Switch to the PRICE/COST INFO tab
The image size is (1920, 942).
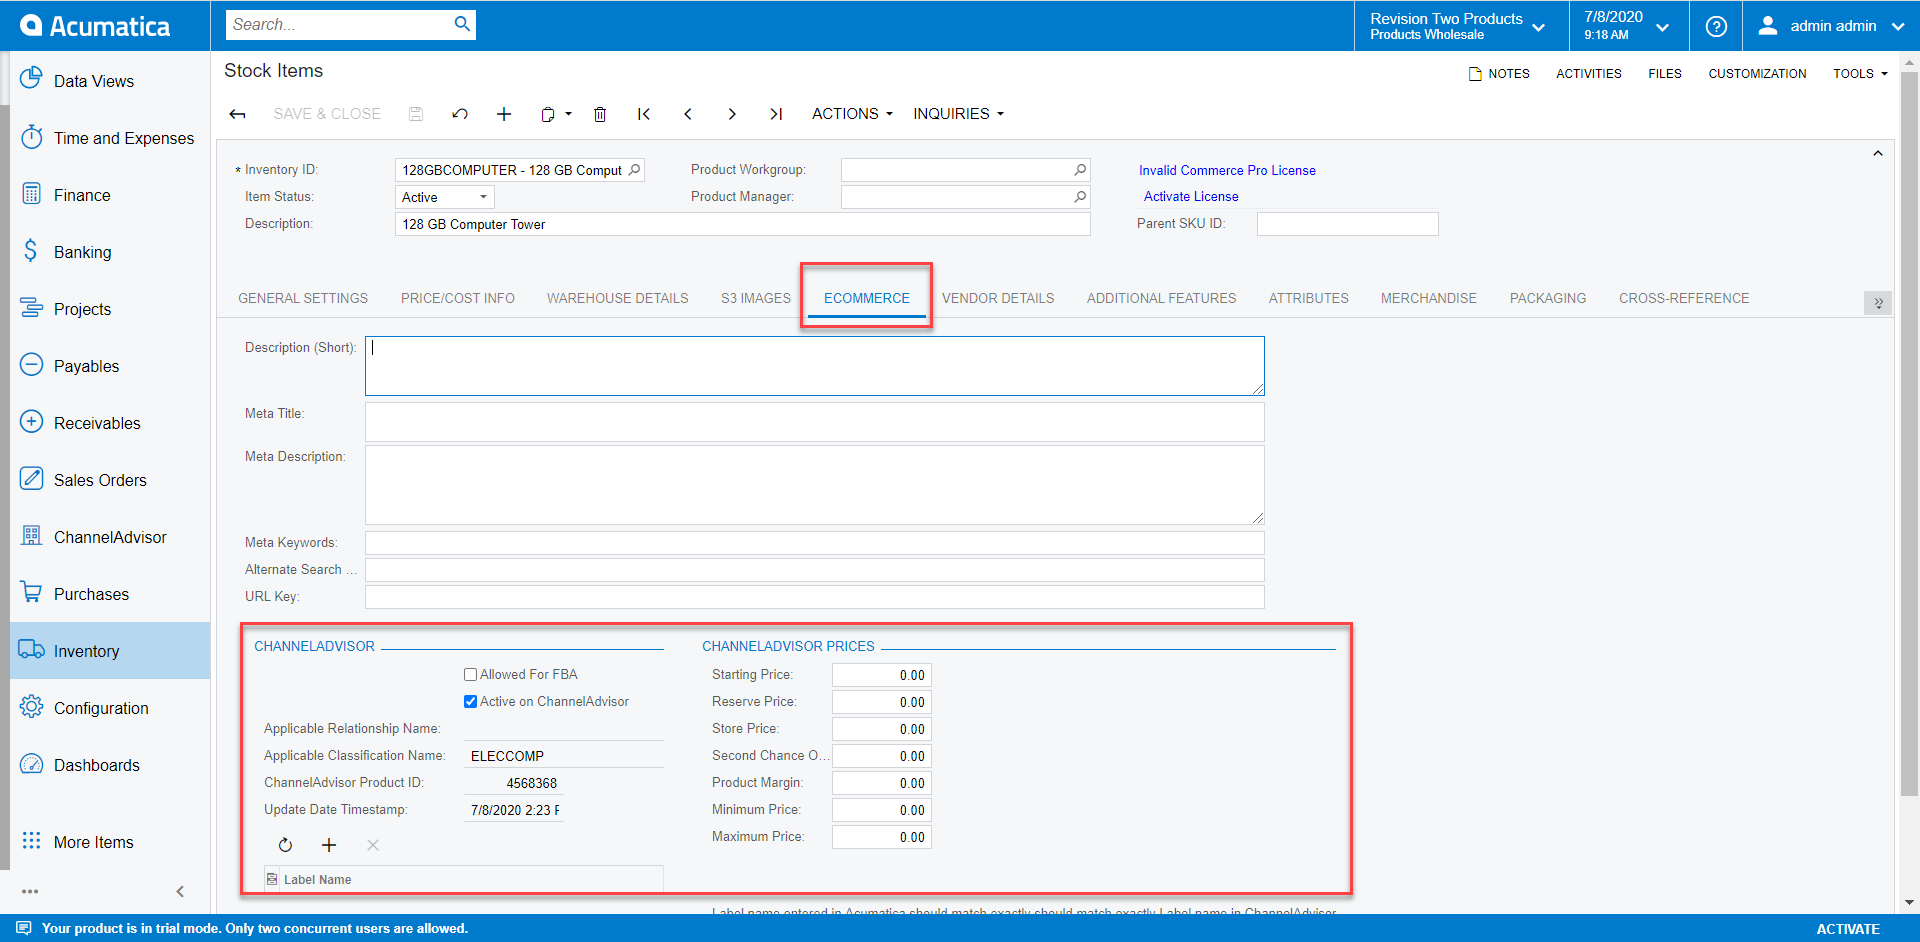458,298
